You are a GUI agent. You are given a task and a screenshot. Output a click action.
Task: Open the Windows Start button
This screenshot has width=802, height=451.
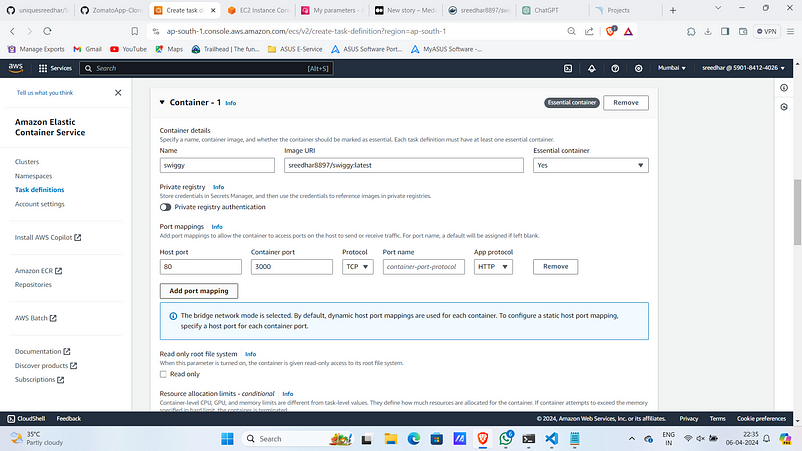pos(227,439)
